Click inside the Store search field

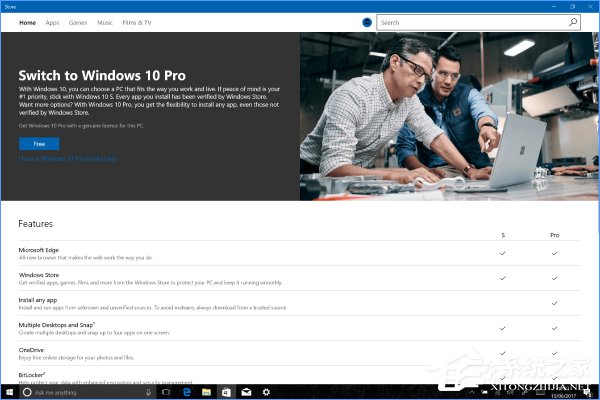coord(470,21)
